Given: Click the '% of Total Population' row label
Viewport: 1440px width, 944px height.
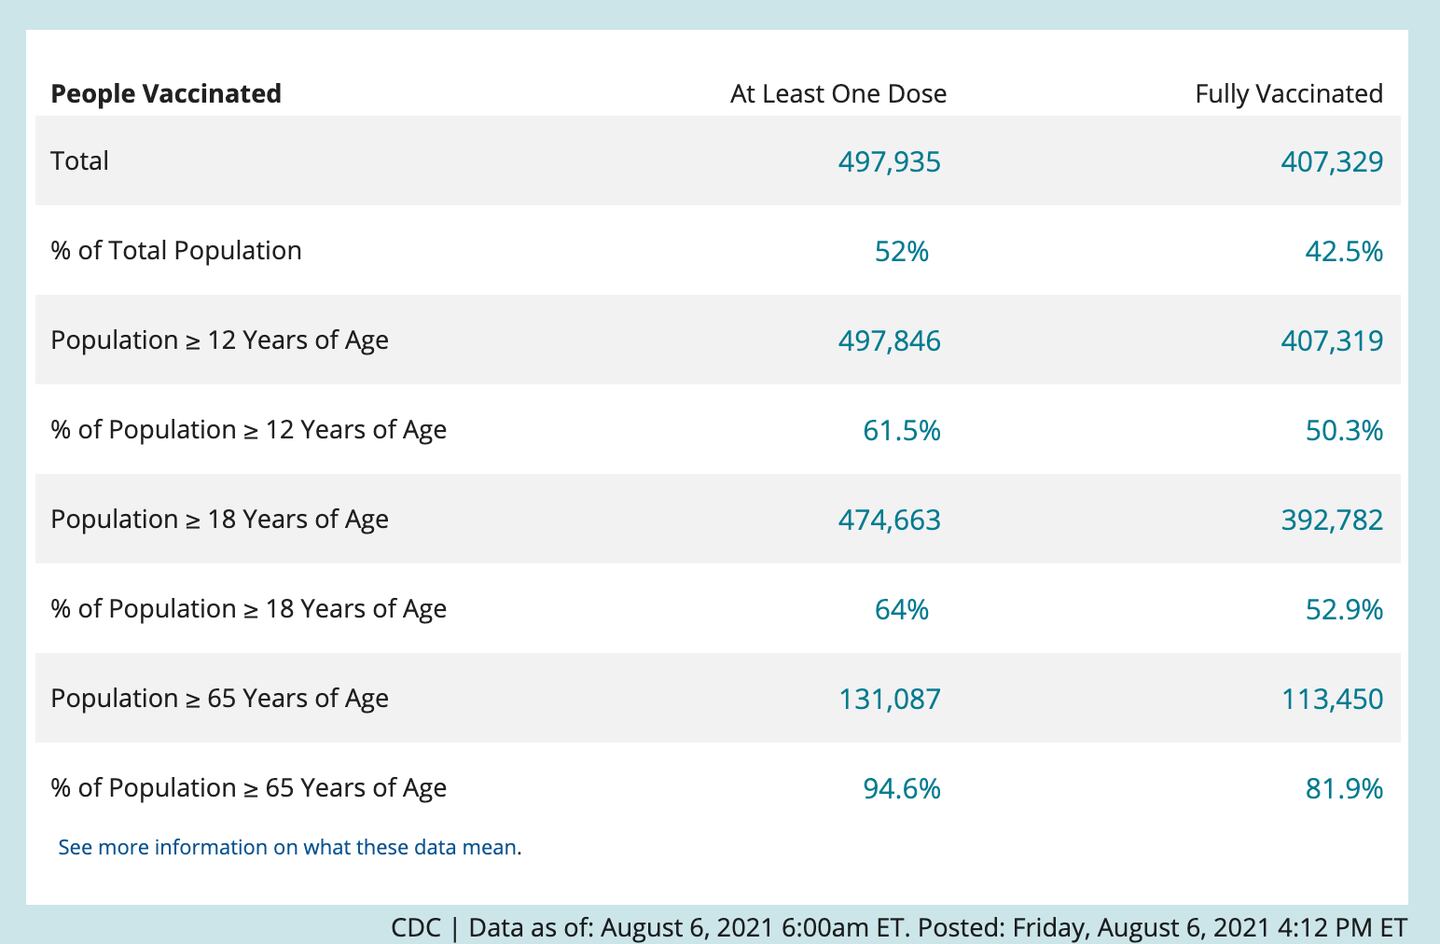Looking at the screenshot, I should tap(176, 250).
